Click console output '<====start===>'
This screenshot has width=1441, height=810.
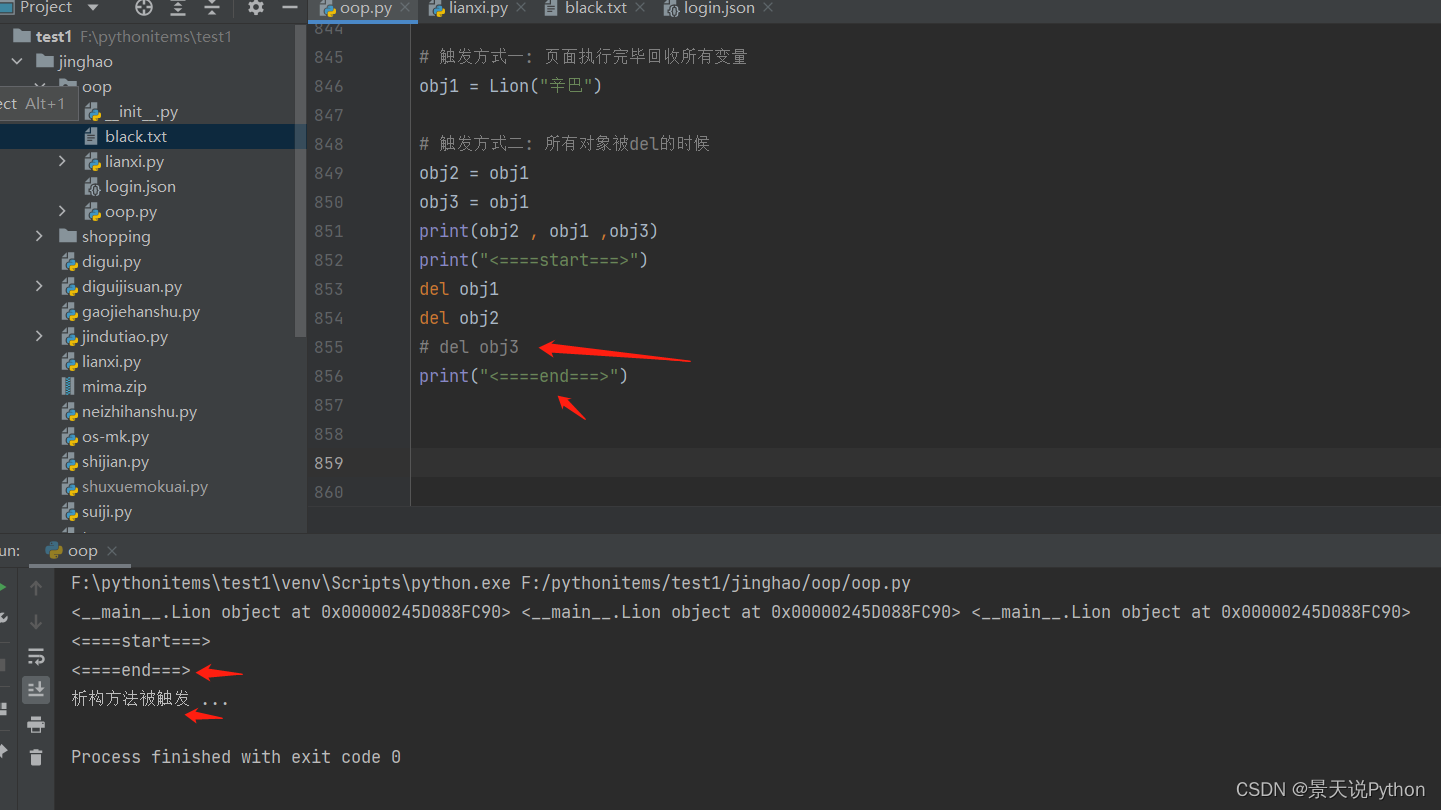[141, 641]
